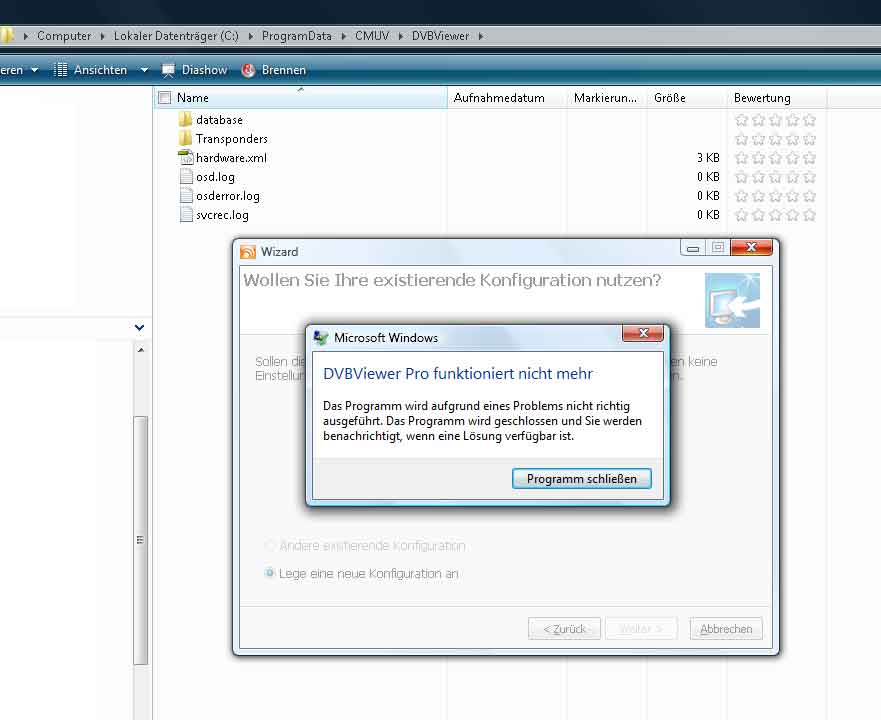This screenshot has width=881, height=720.
Task: Select 'Lege eine neue Konfiguration an' option
Action: click(270, 574)
